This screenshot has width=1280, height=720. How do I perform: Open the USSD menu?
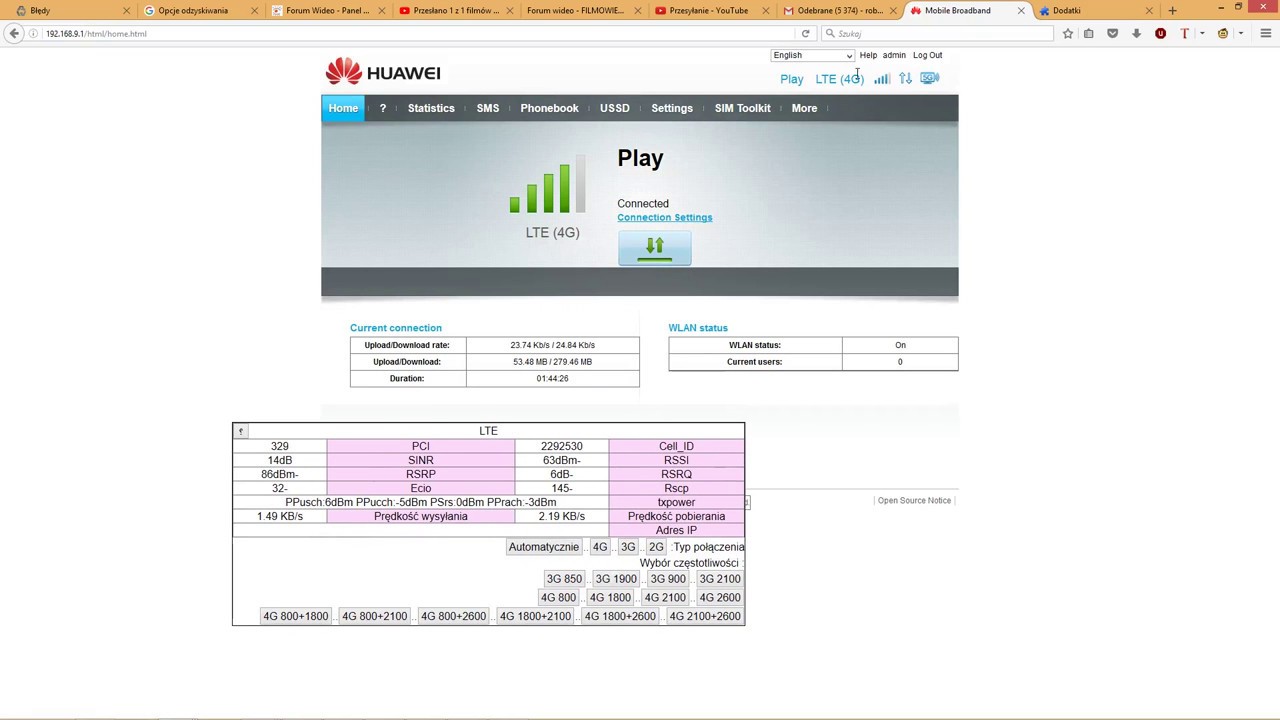click(615, 108)
